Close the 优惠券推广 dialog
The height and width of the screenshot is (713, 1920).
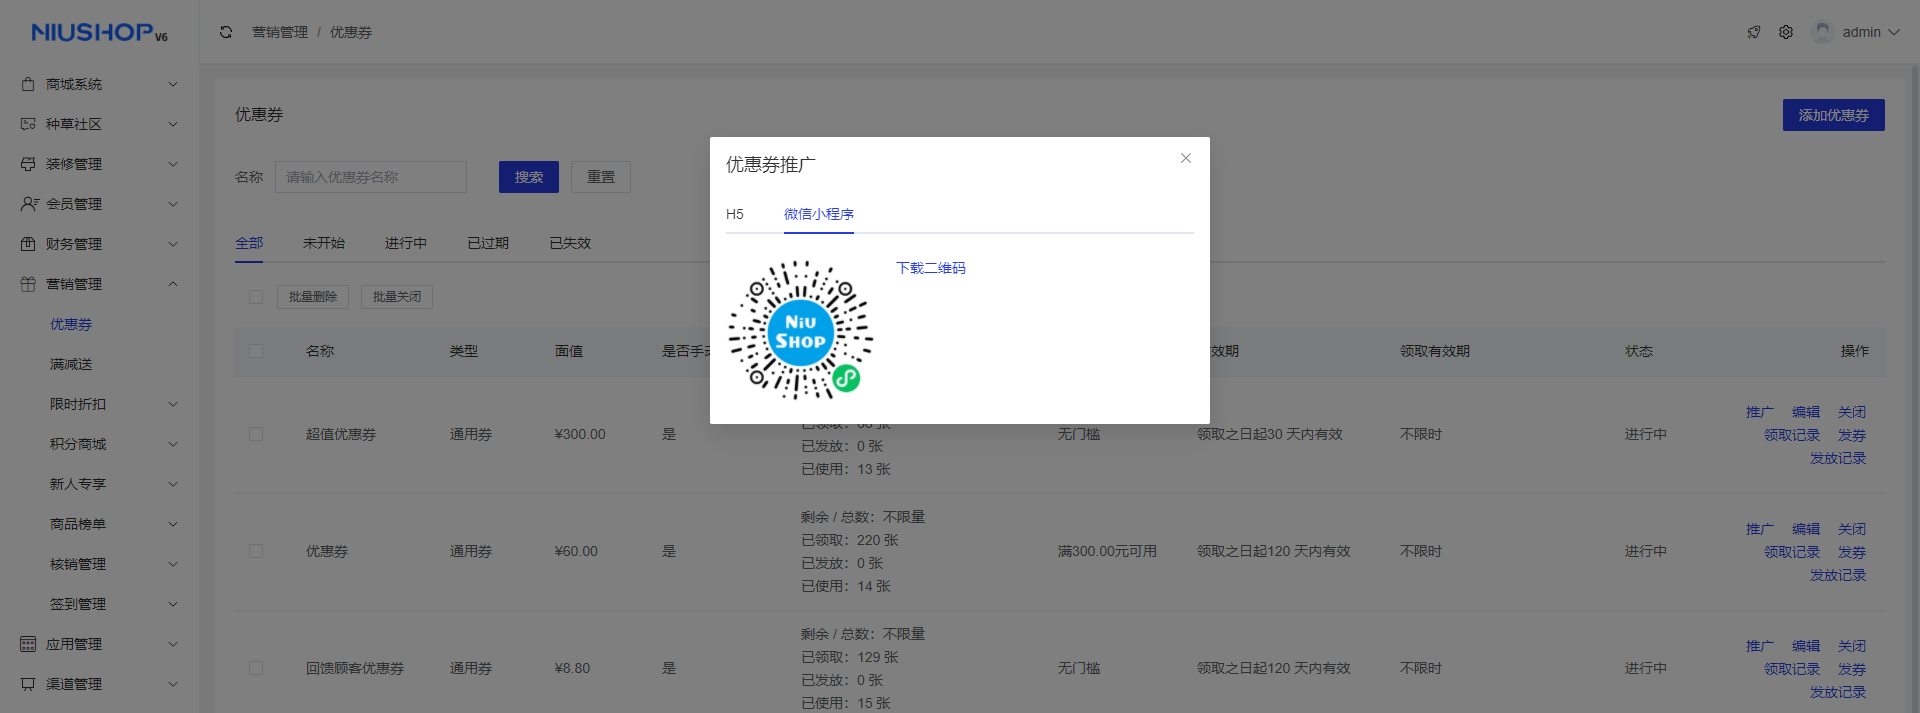click(x=1186, y=158)
